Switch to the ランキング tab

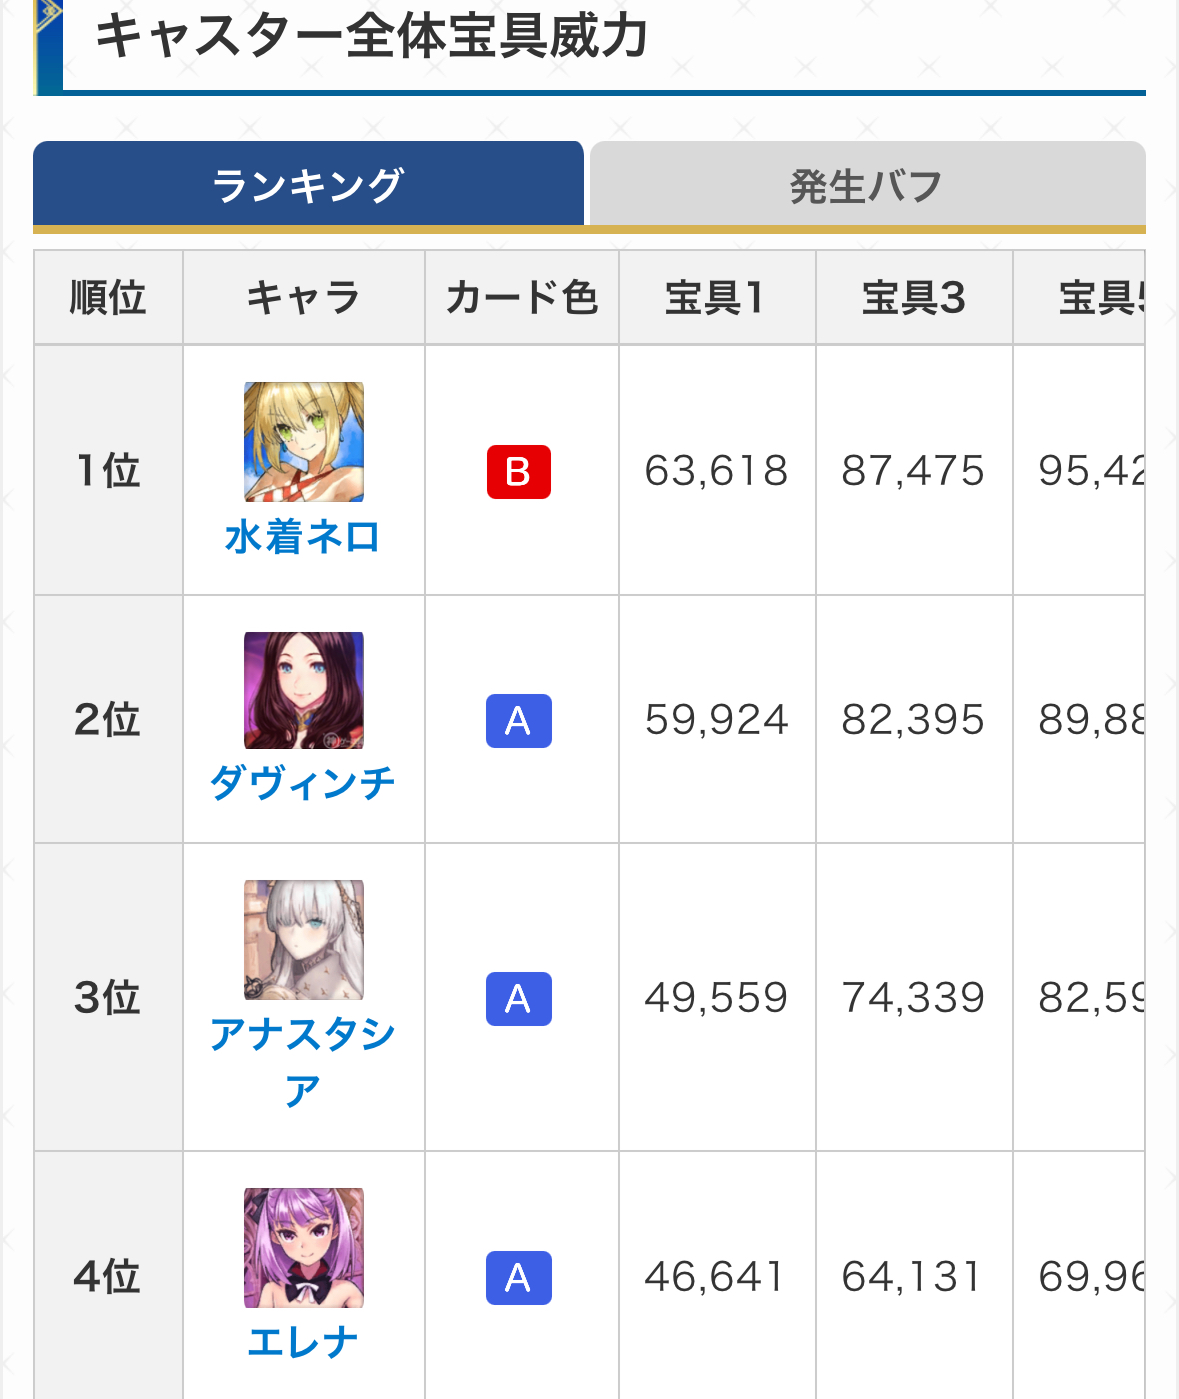pos(308,185)
